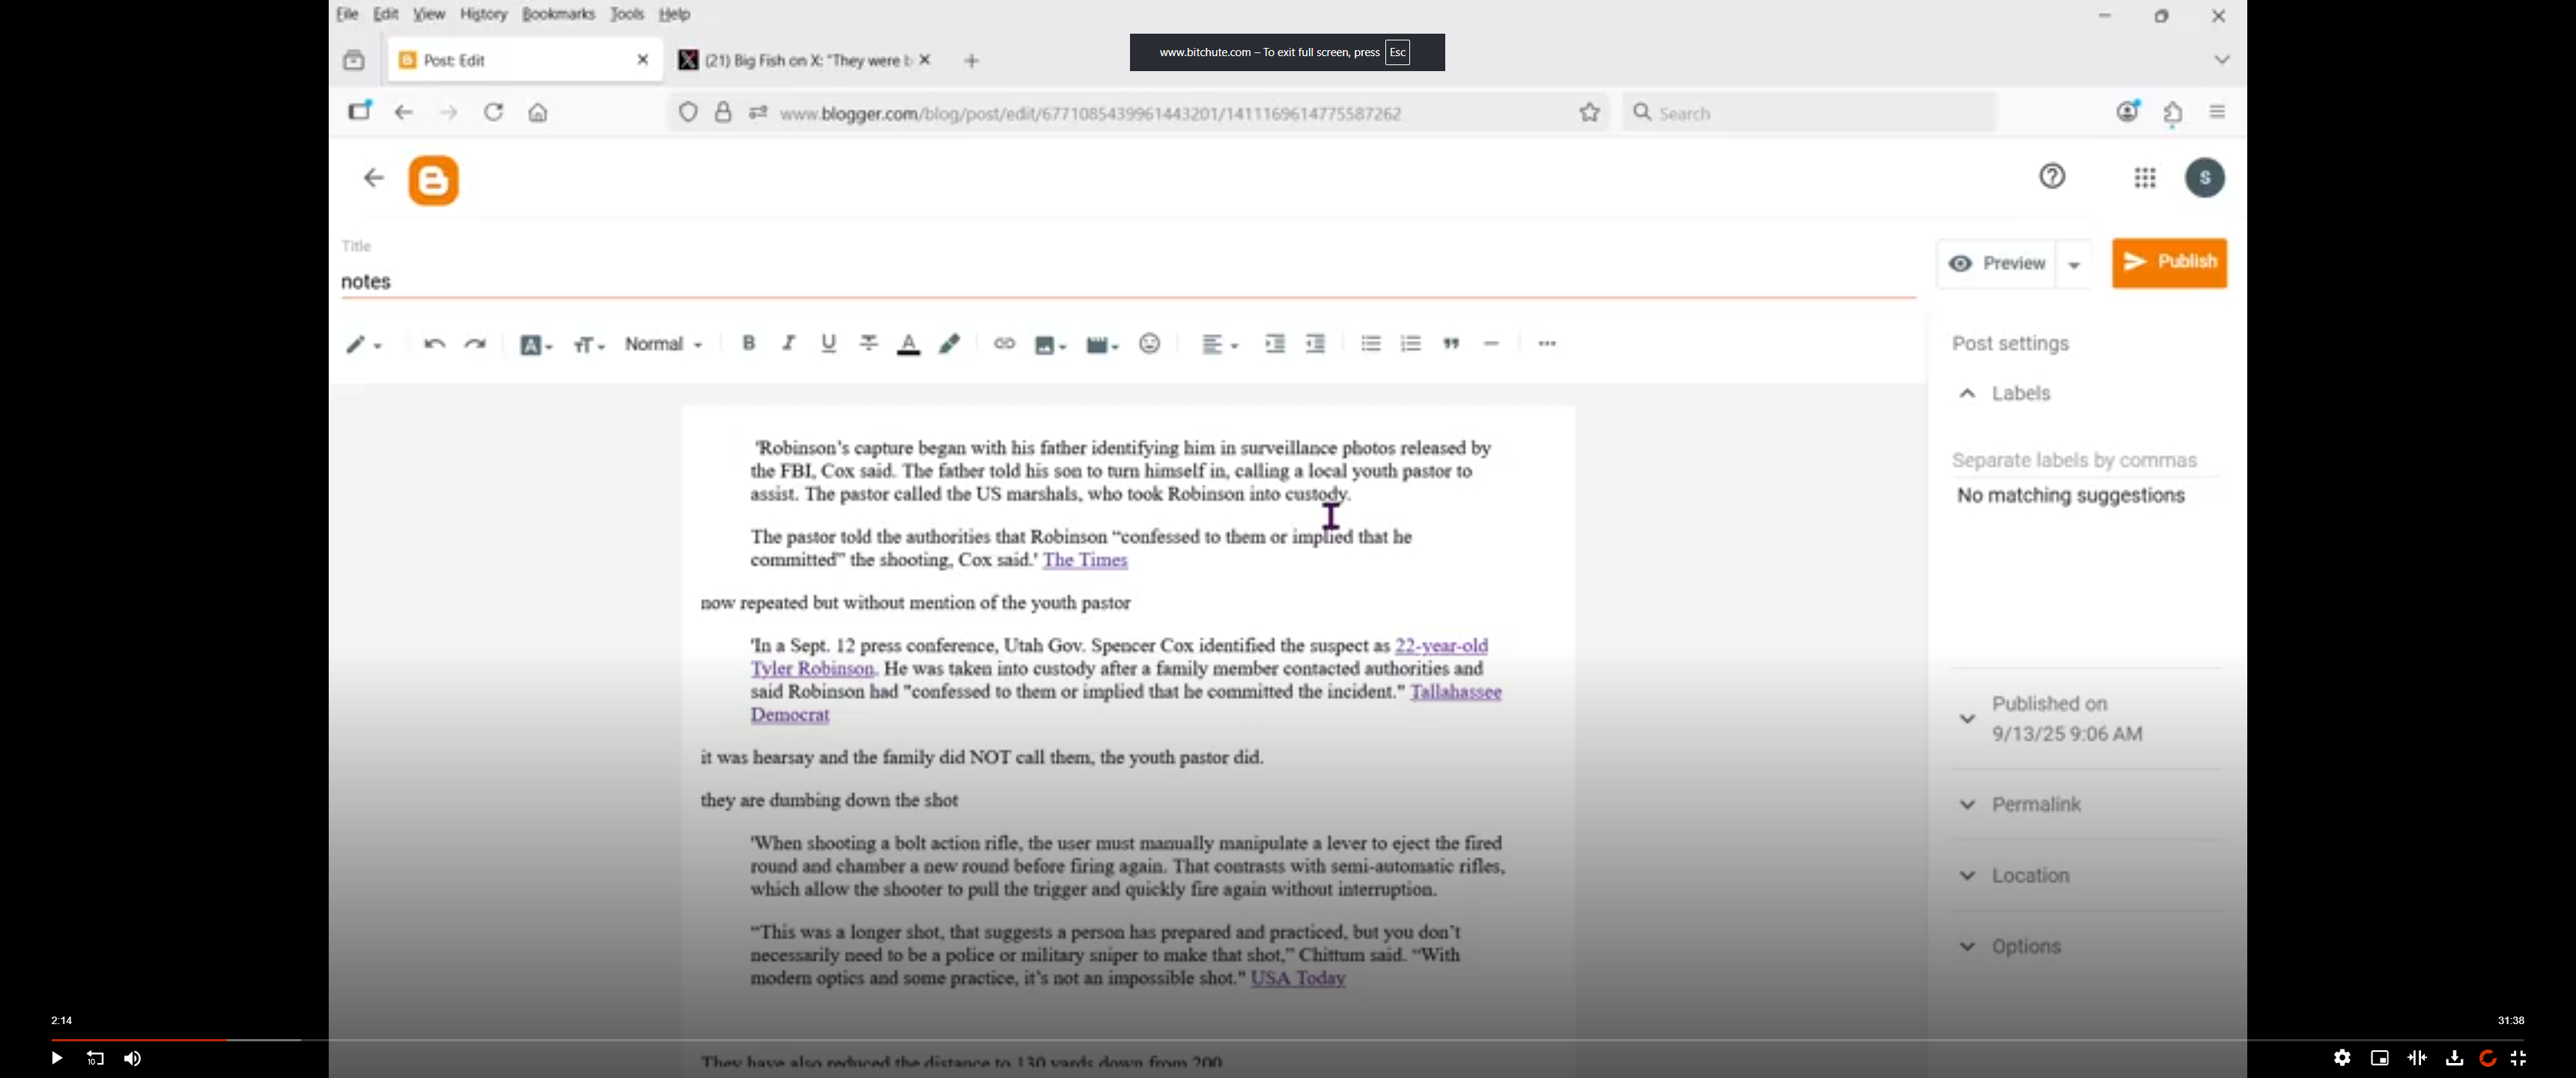Image resolution: width=2576 pixels, height=1078 pixels.
Task: Go to the browser home page
Action: 538,112
